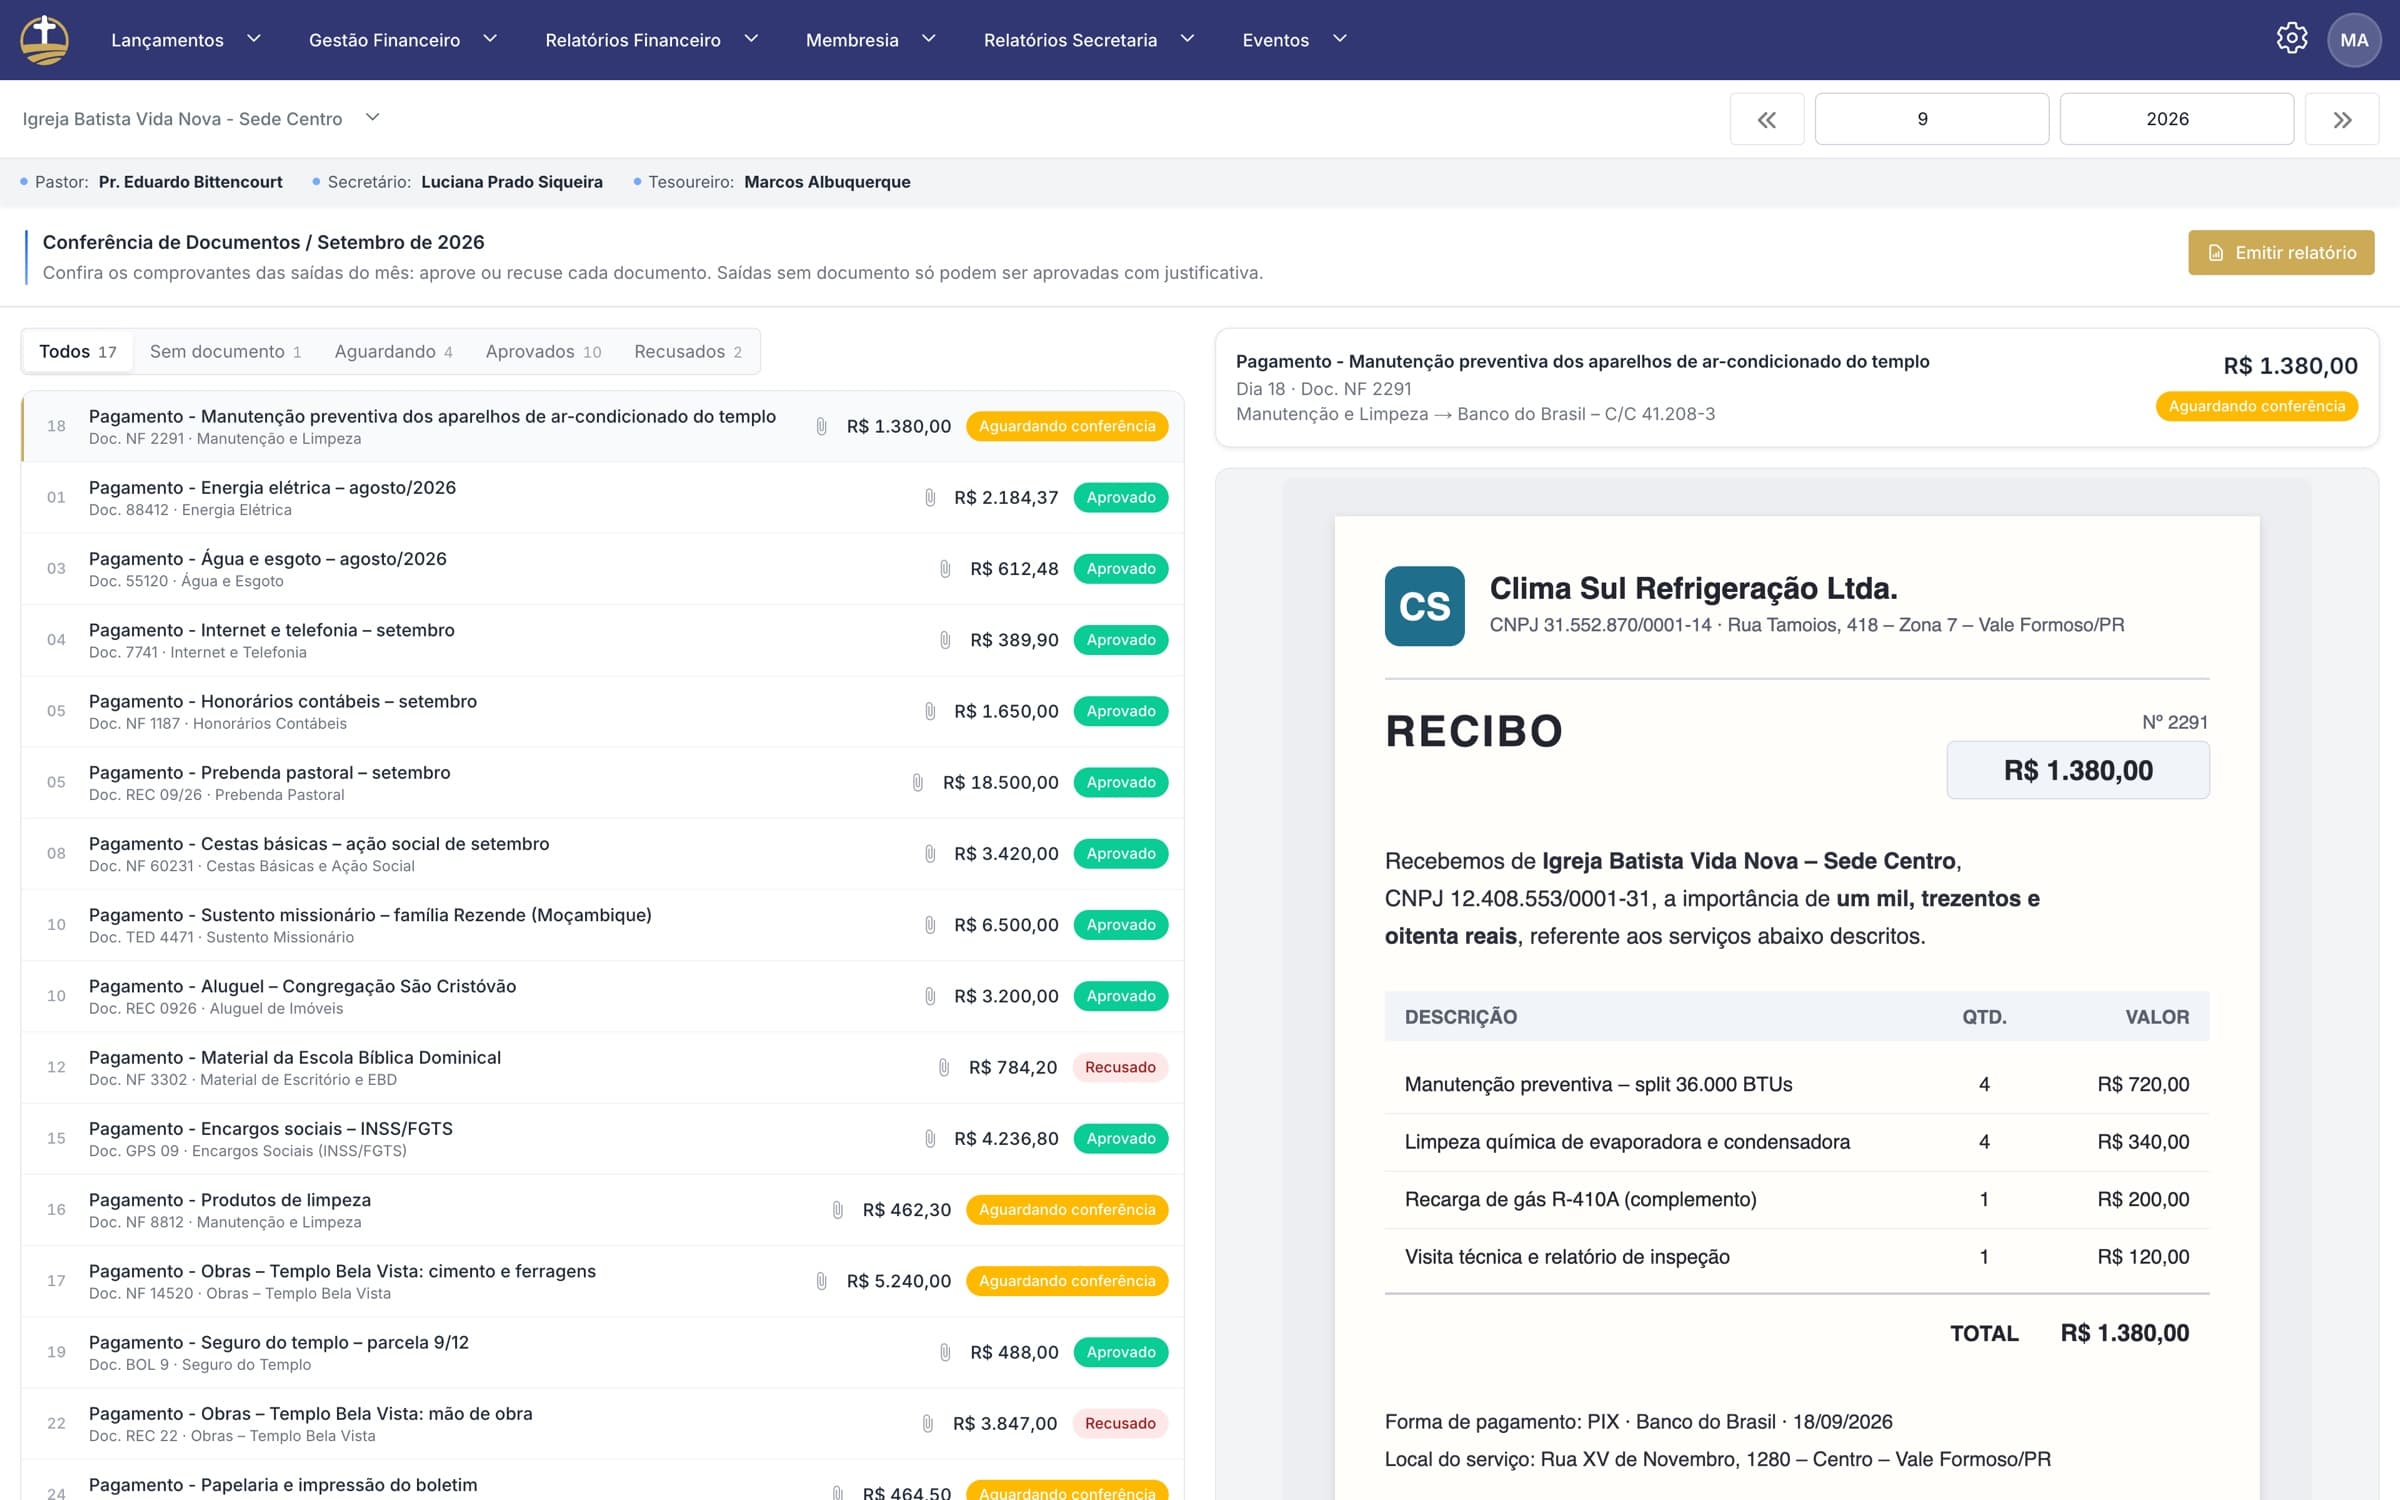Expand the Membresia menu

tap(871, 40)
